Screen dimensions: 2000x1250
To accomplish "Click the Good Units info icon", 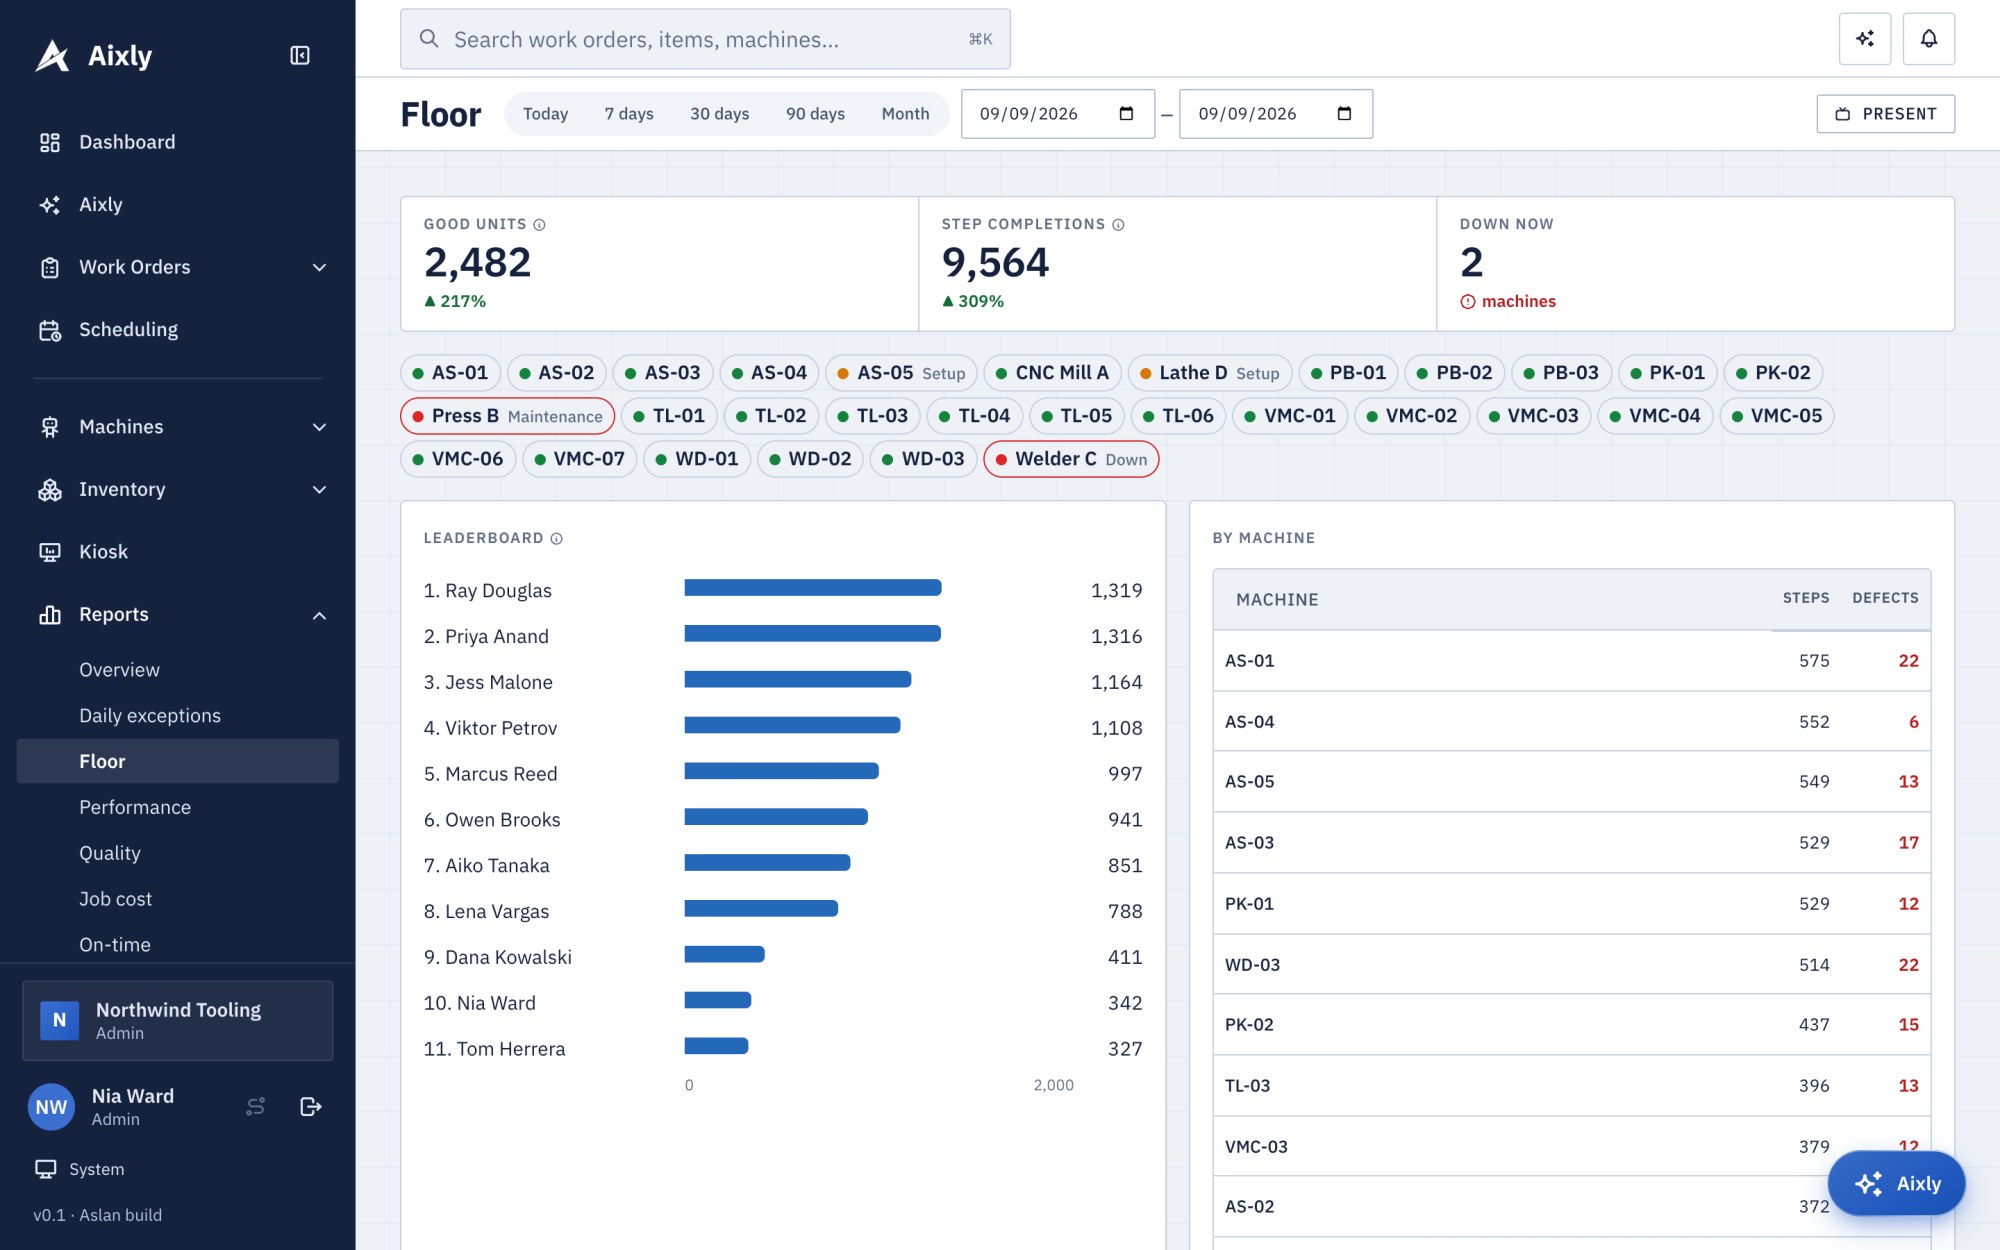I will point(539,225).
